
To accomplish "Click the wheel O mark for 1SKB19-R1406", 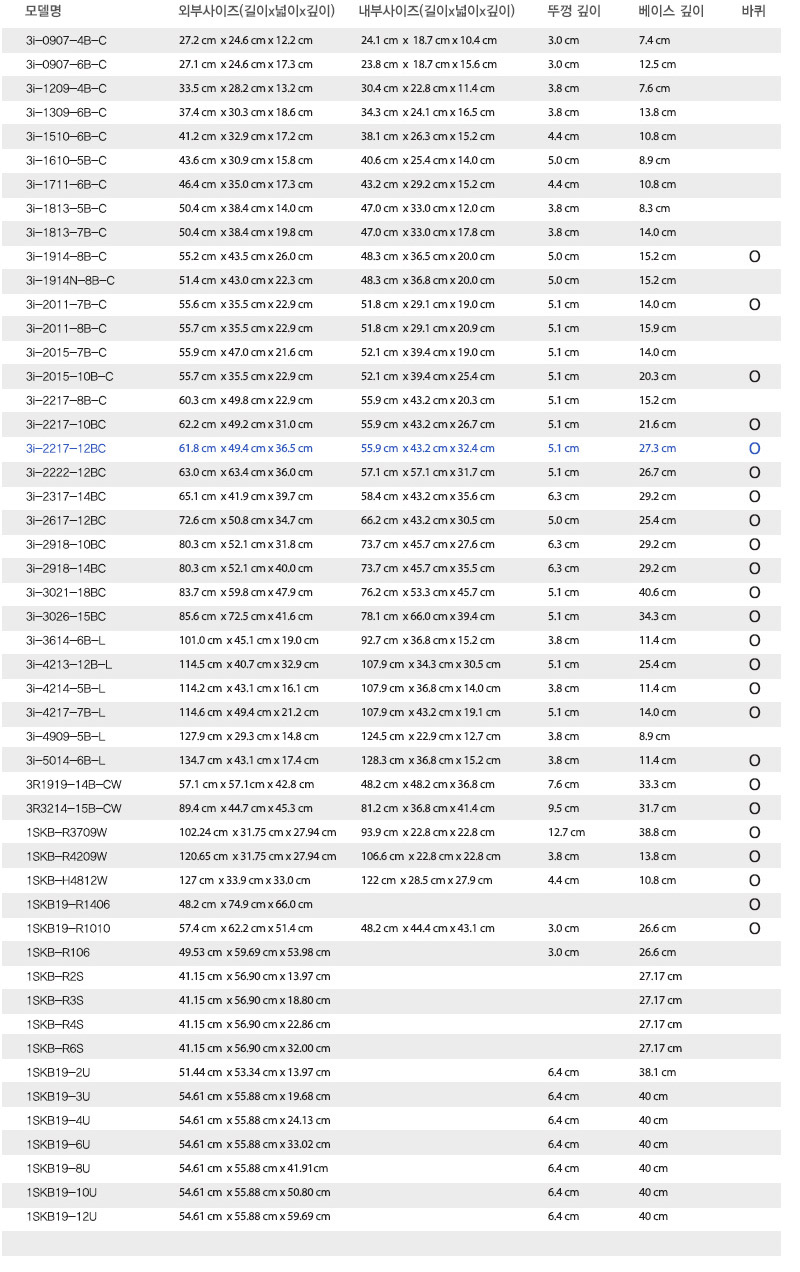I will click(755, 905).
